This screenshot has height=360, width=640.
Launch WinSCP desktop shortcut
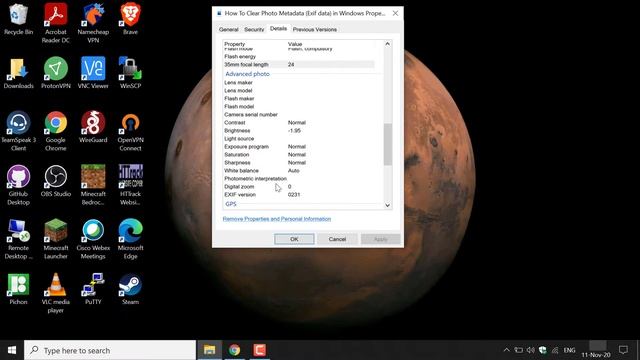(130, 73)
